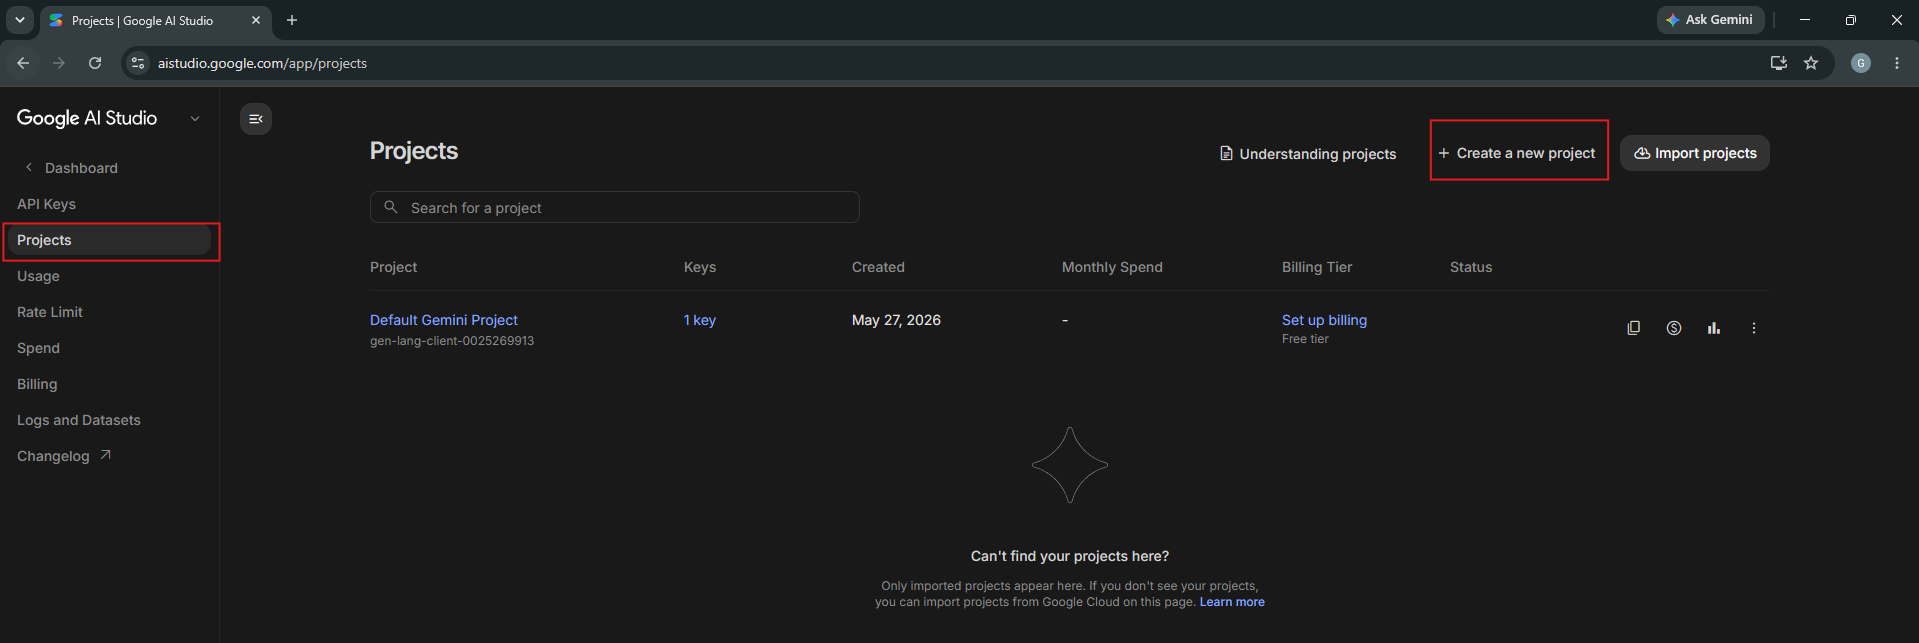Click Create a new project
The height and width of the screenshot is (643, 1919).
(1517, 153)
